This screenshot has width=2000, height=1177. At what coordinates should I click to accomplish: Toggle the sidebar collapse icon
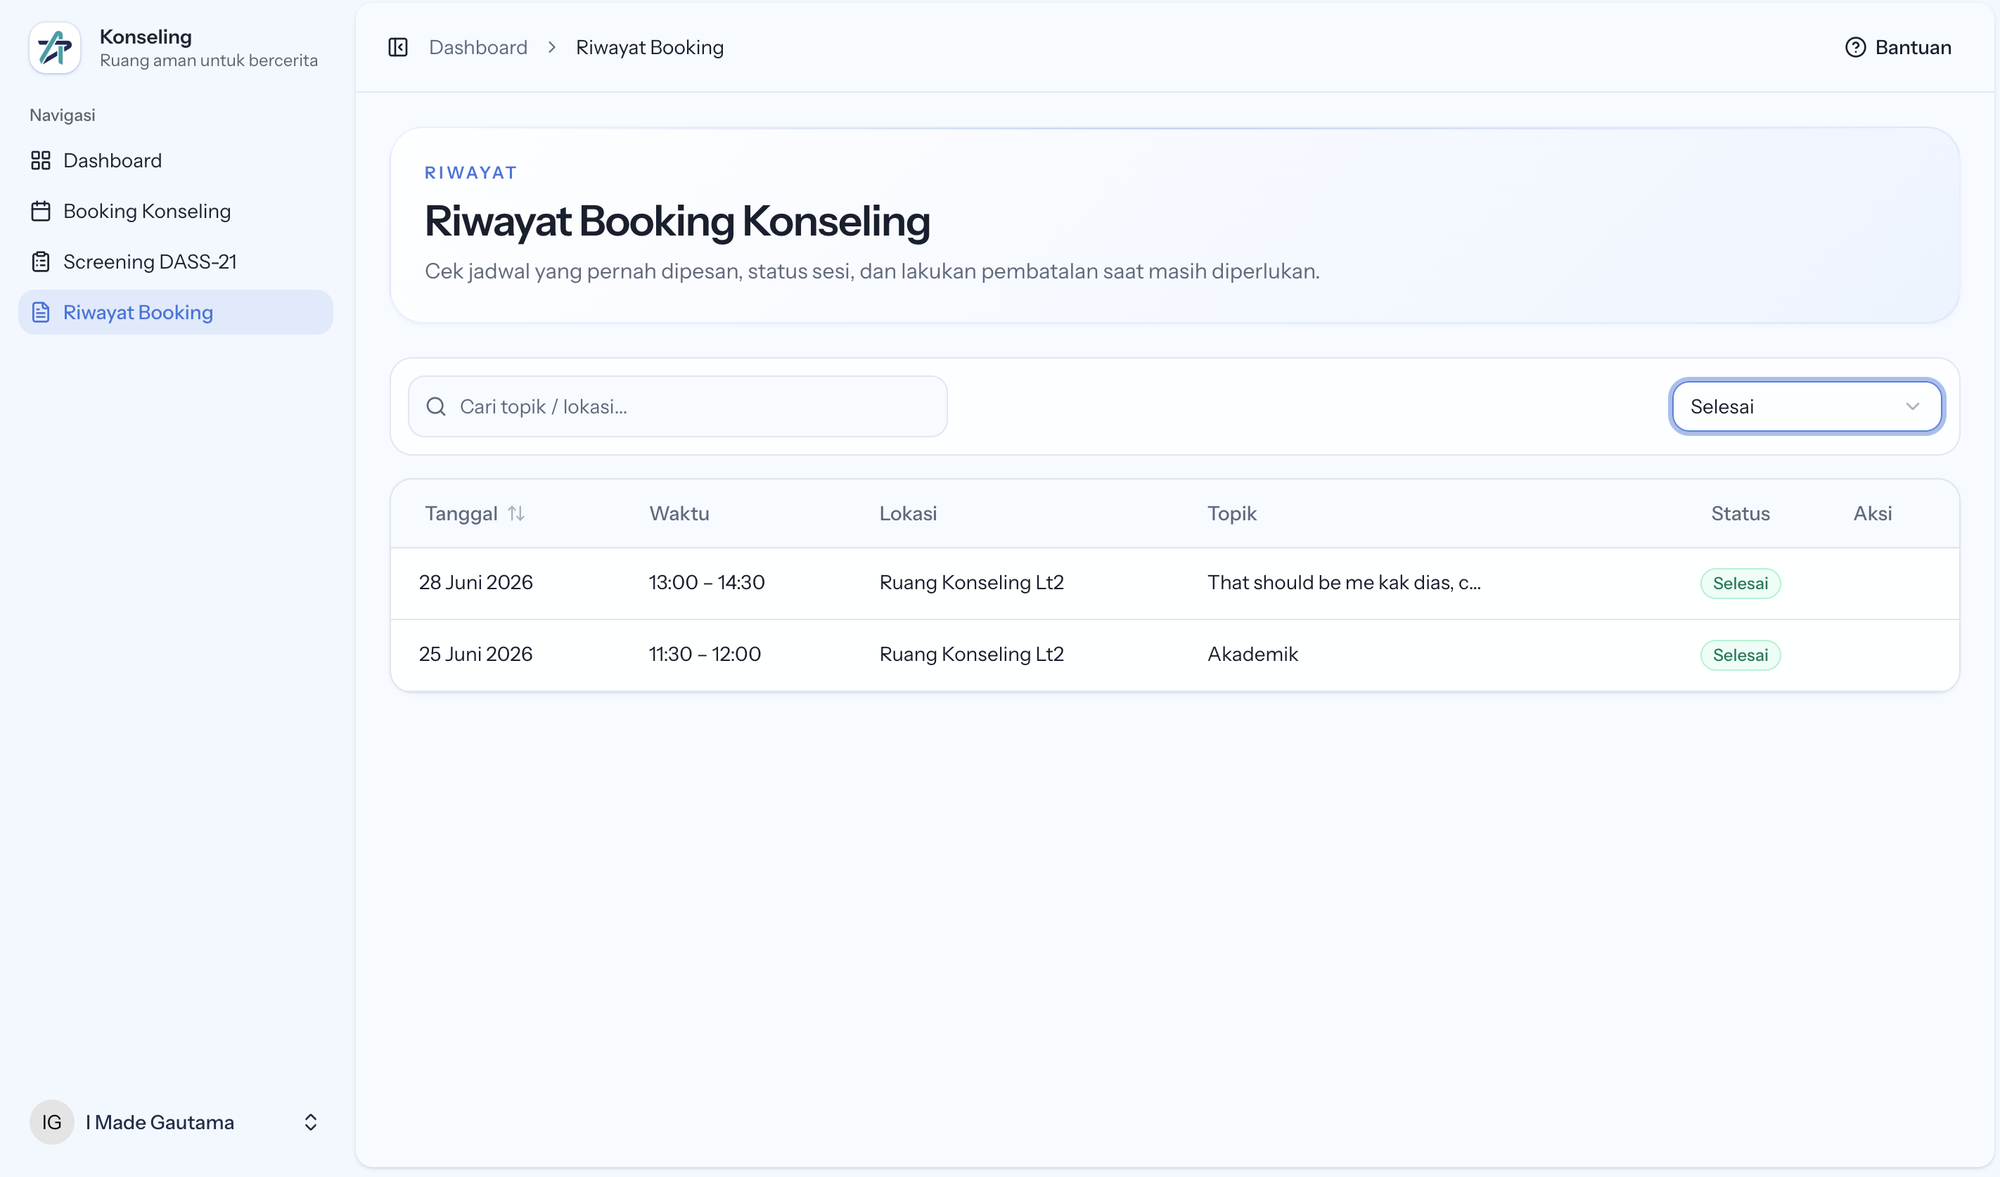(398, 47)
